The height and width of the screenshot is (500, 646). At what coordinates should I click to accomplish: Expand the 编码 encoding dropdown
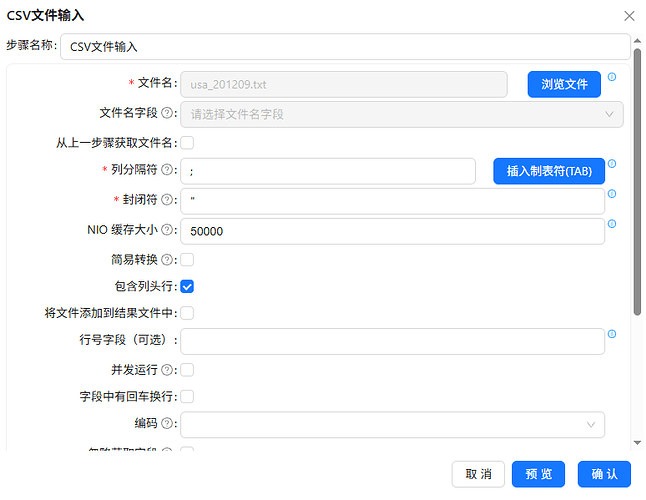click(393, 425)
